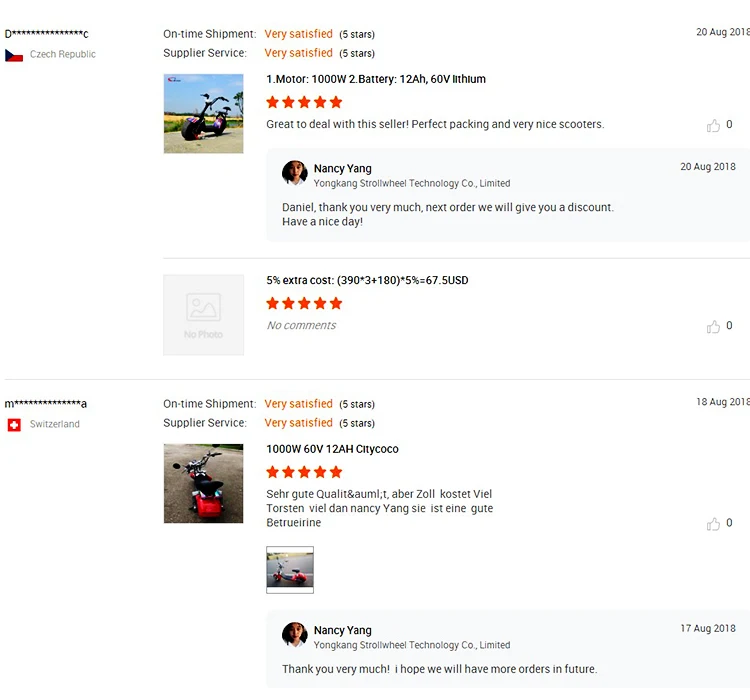750x700 pixels.
Task: Open the '1000W 60V 12AH Citycoco' product link
Action: coord(332,449)
